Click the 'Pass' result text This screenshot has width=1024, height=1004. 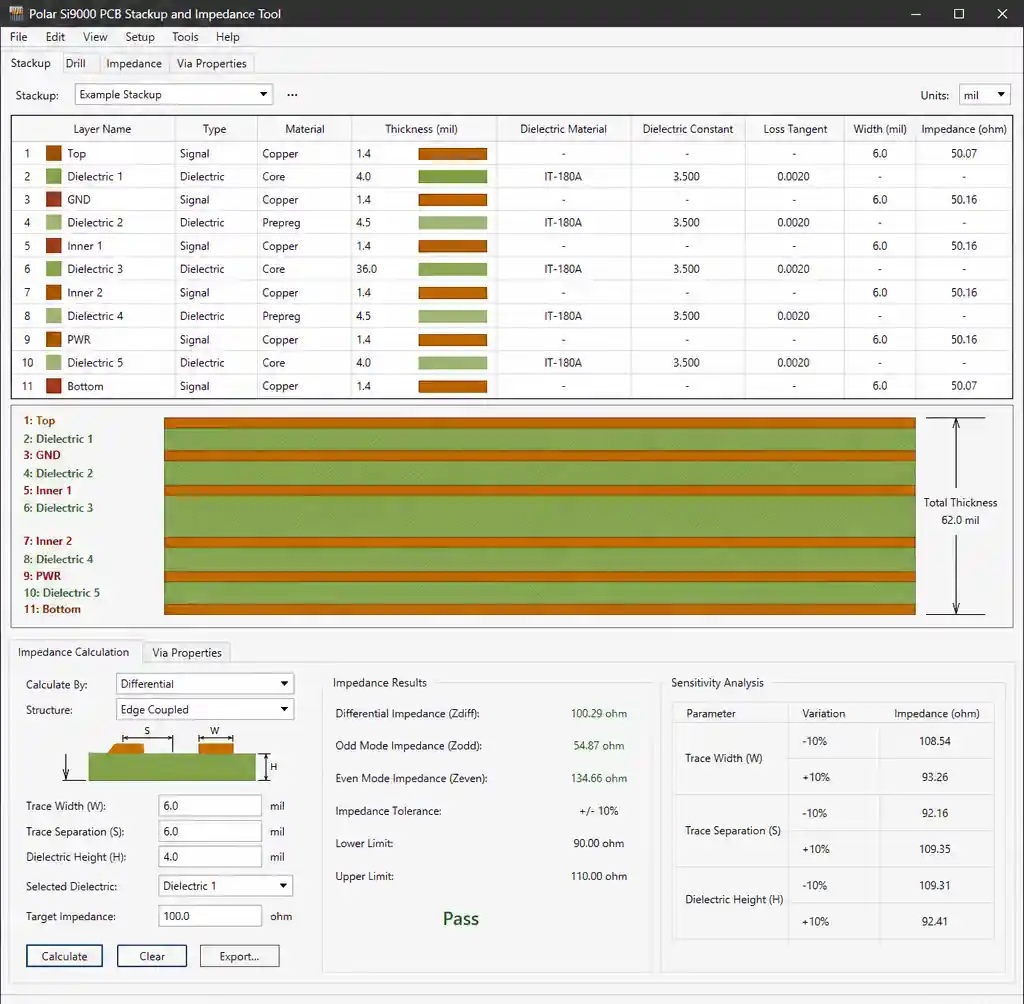461,918
